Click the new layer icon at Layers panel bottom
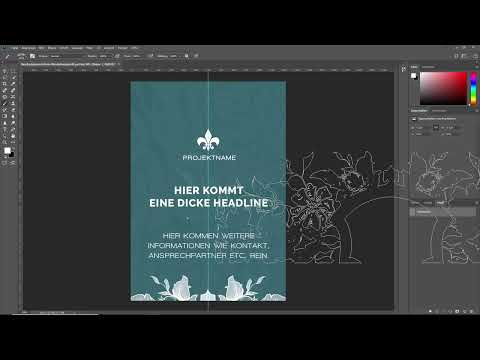The height and width of the screenshot is (360, 480). coord(464,311)
